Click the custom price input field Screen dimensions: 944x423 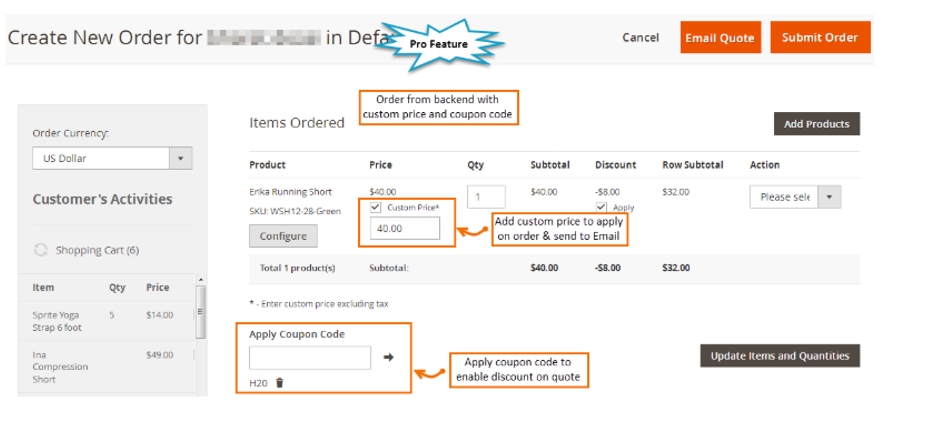pos(404,229)
